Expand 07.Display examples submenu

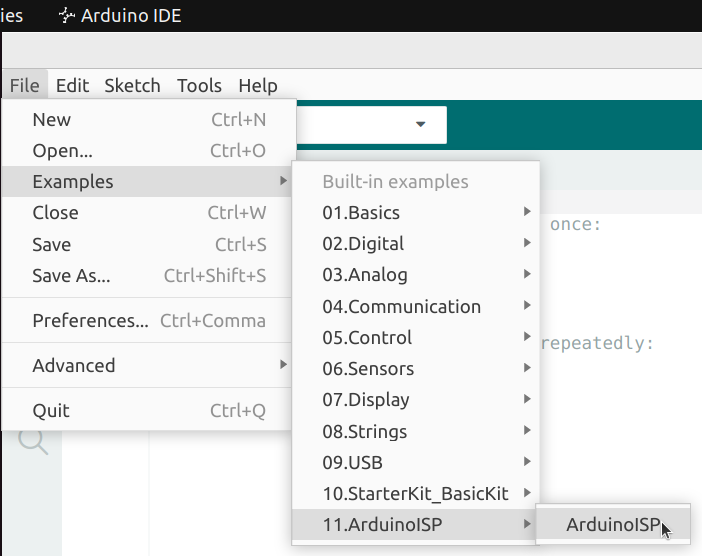[415, 400]
